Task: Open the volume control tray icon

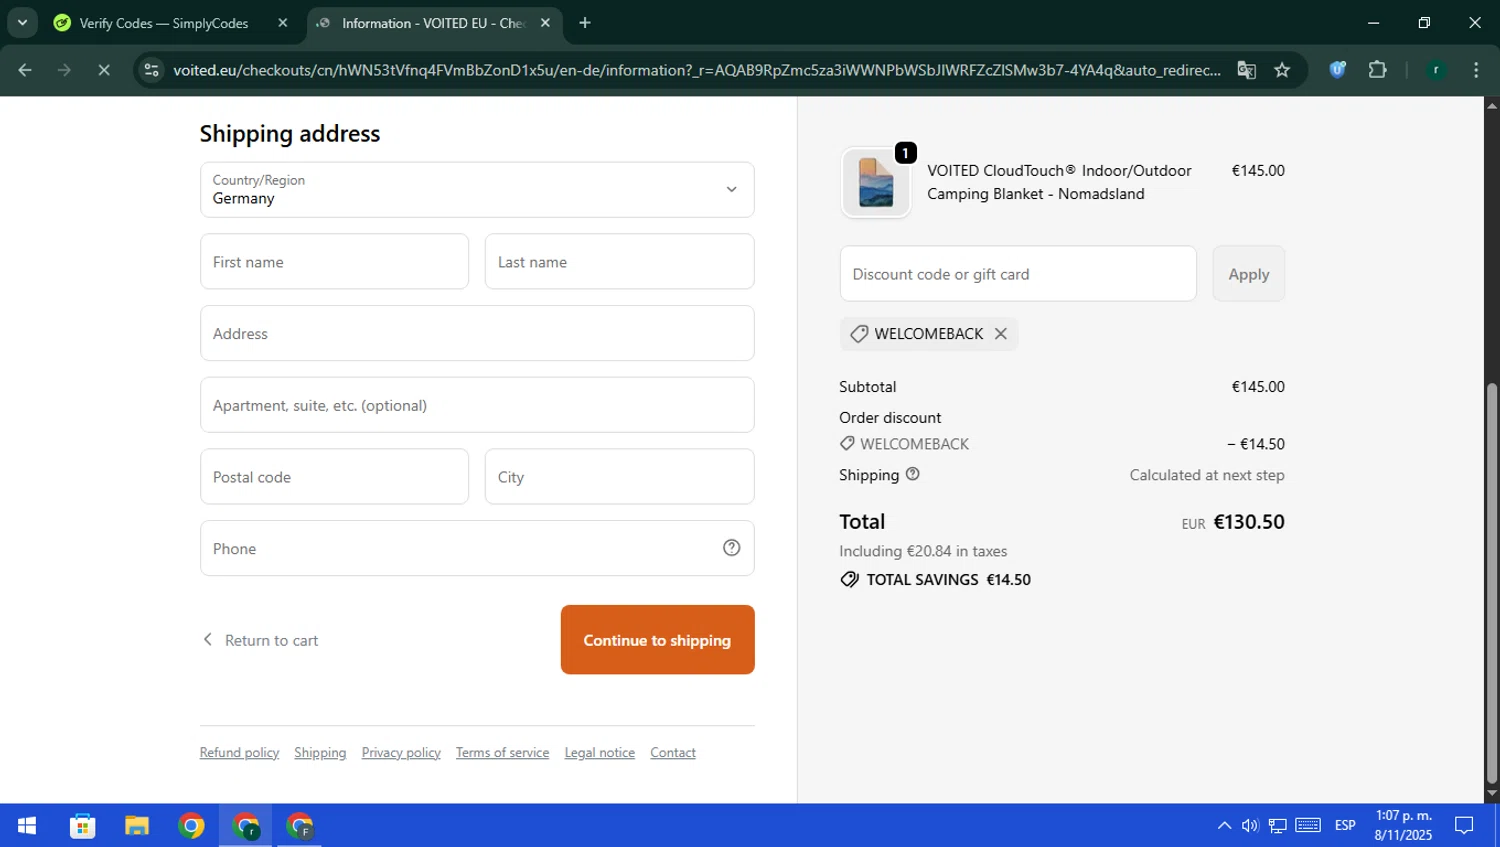Action: (x=1250, y=826)
